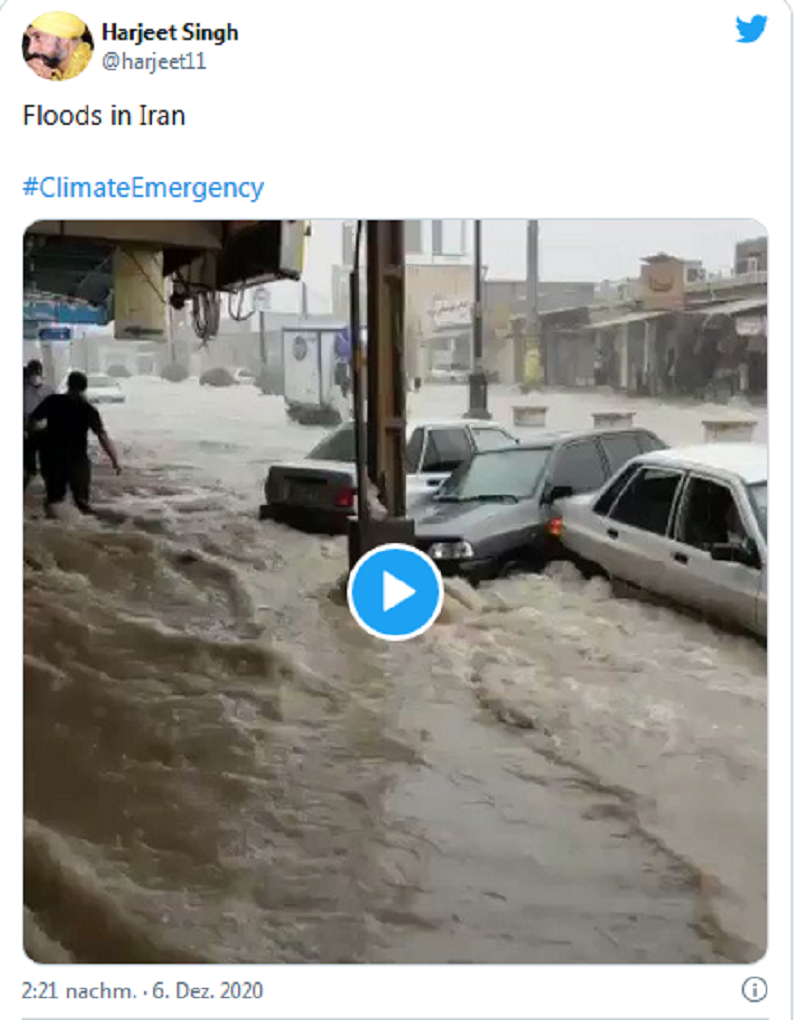Click the 2:21 nachm. timestamp

(x=78, y=991)
